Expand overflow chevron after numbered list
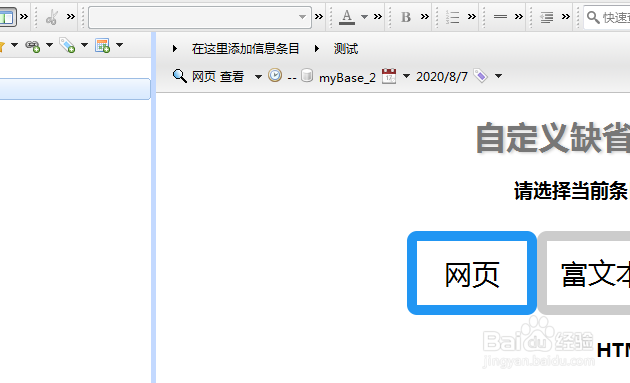The width and height of the screenshot is (630, 383). coord(472,17)
